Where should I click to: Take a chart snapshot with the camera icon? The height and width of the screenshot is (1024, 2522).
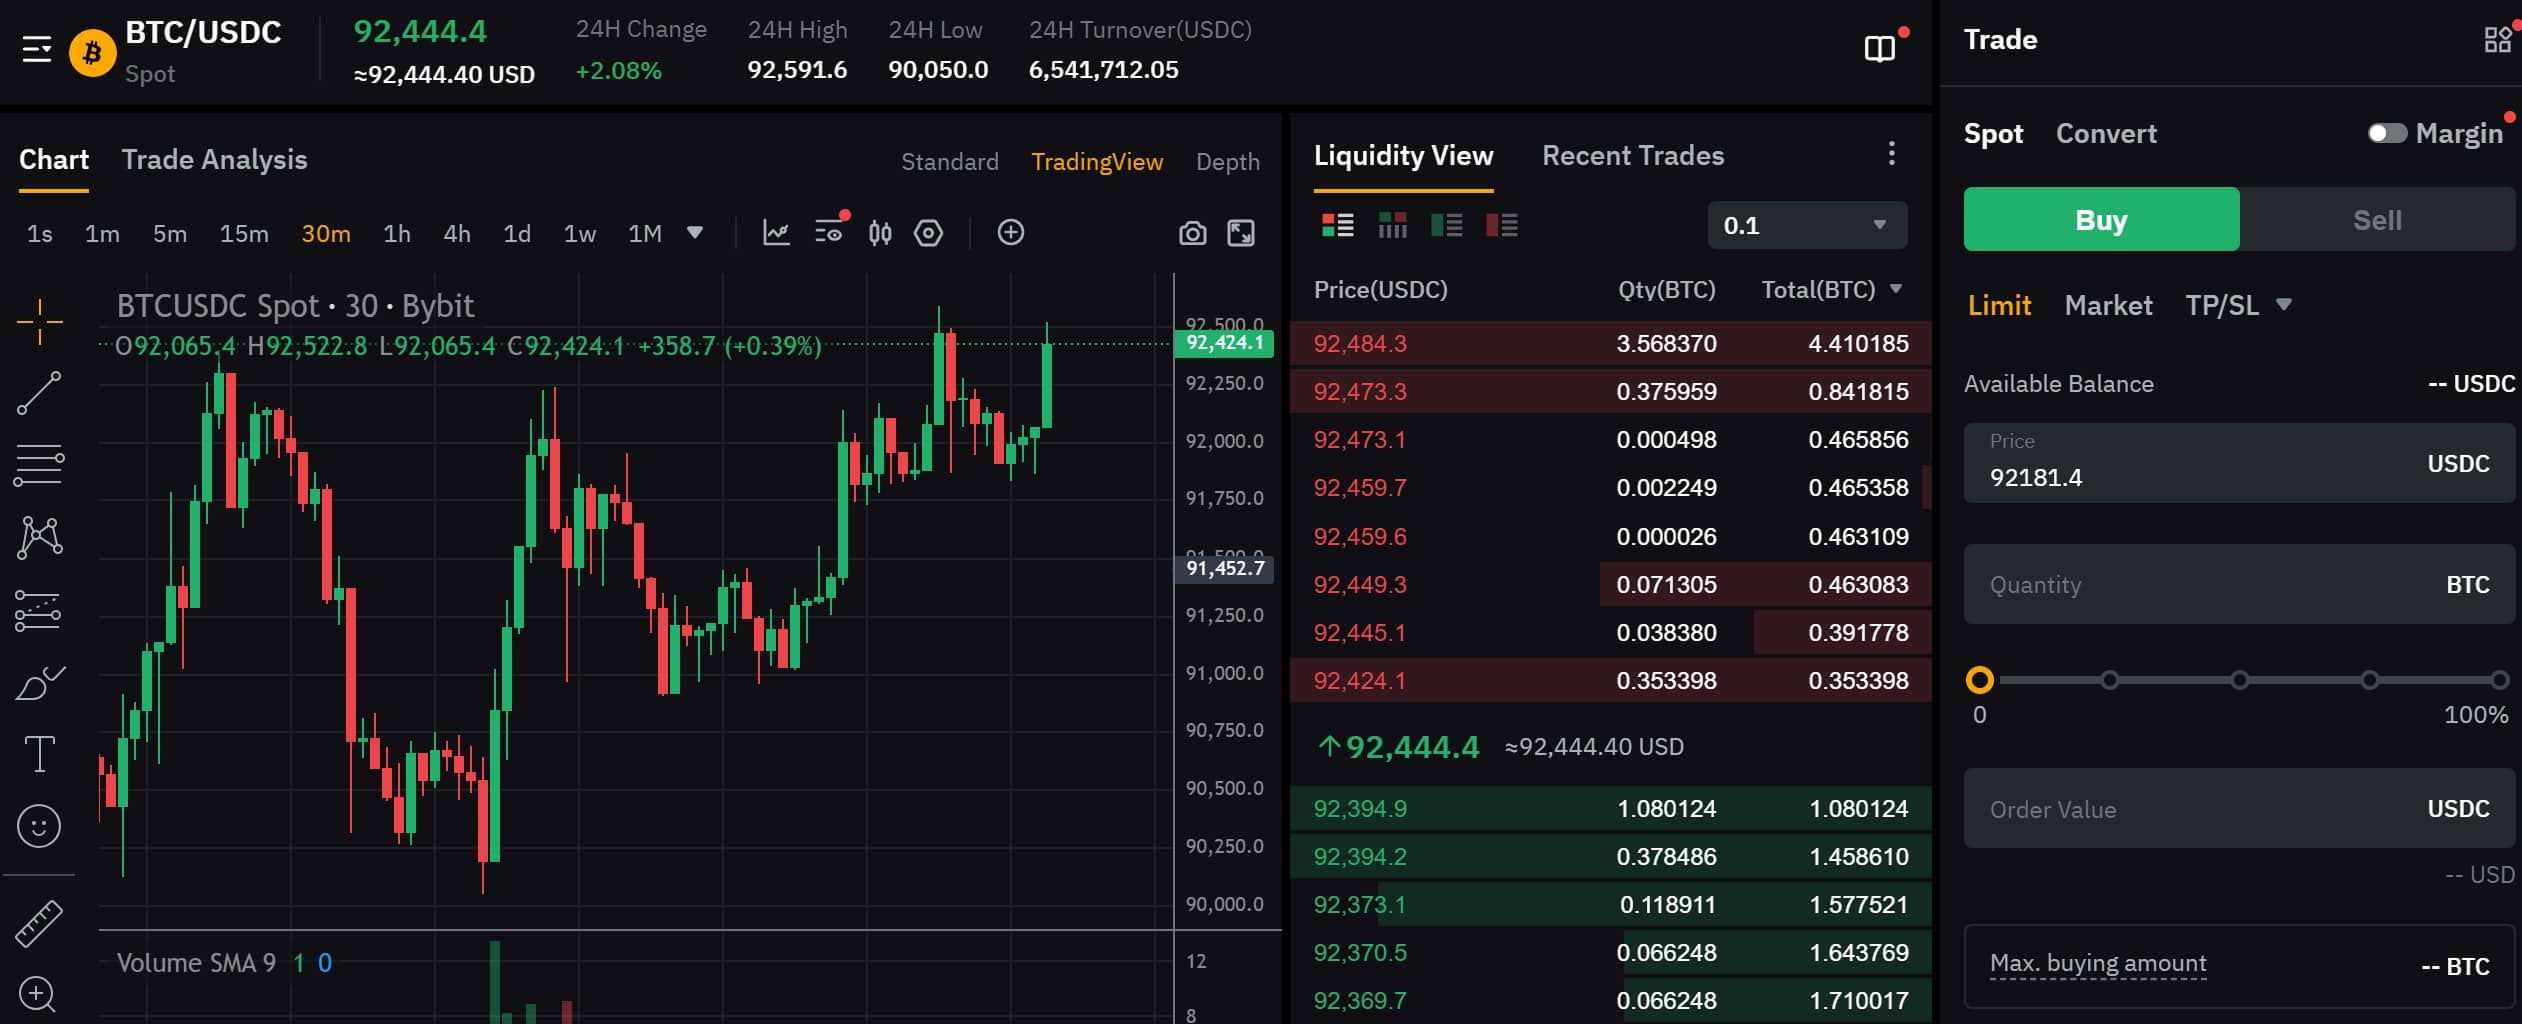click(1191, 232)
